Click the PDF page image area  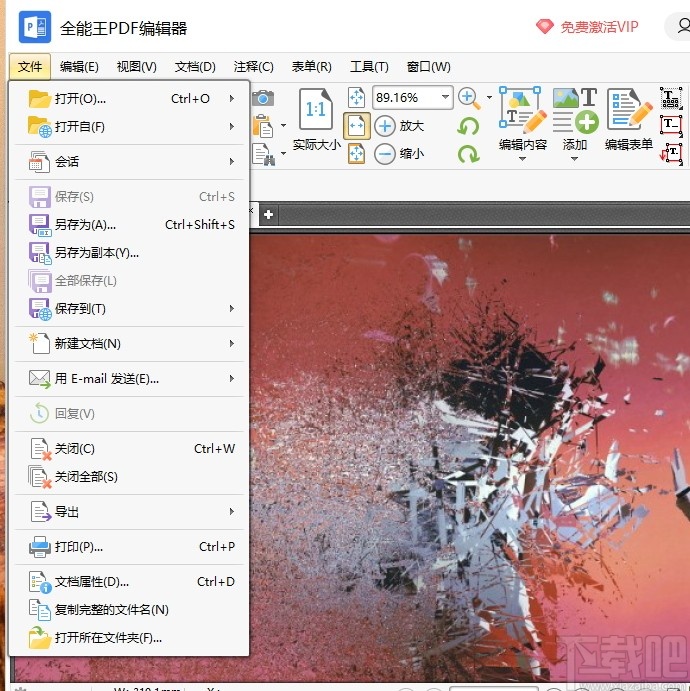pyautogui.click(x=469, y=456)
